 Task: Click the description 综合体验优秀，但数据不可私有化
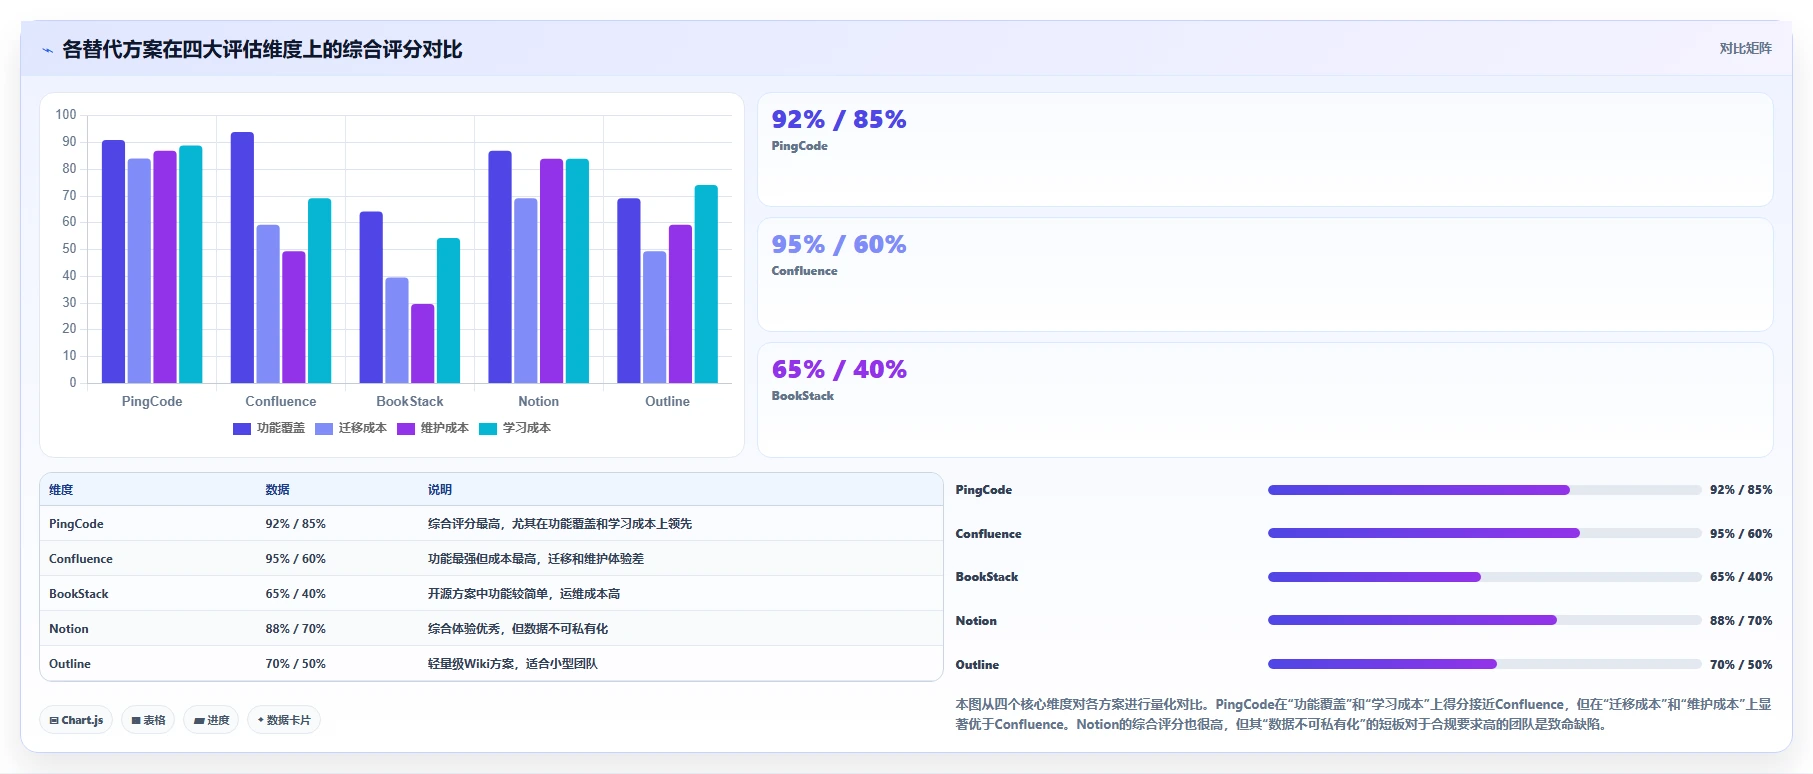click(518, 629)
